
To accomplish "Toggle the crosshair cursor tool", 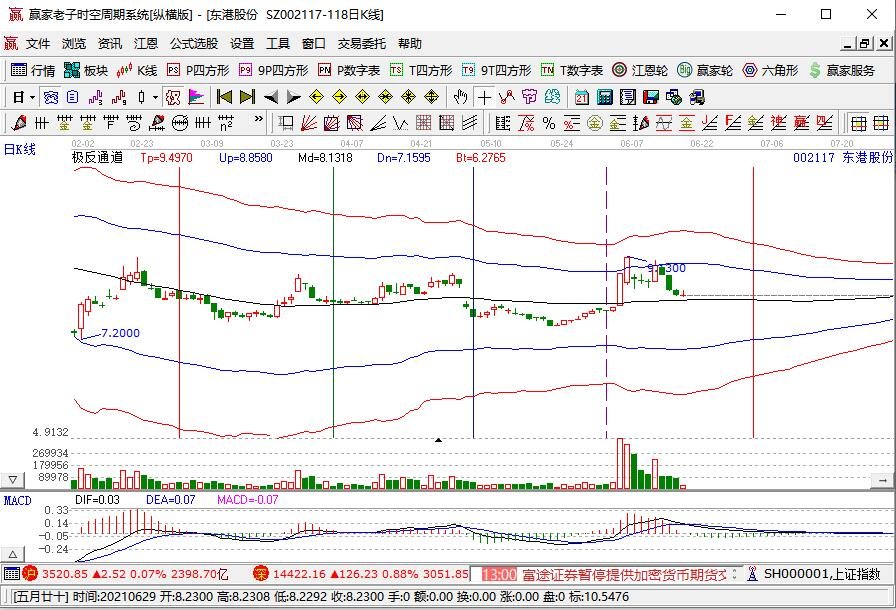I will click(x=484, y=98).
